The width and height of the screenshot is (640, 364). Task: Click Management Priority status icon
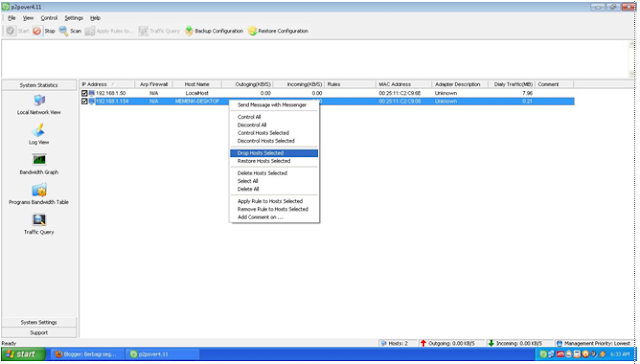click(x=560, y=344)
